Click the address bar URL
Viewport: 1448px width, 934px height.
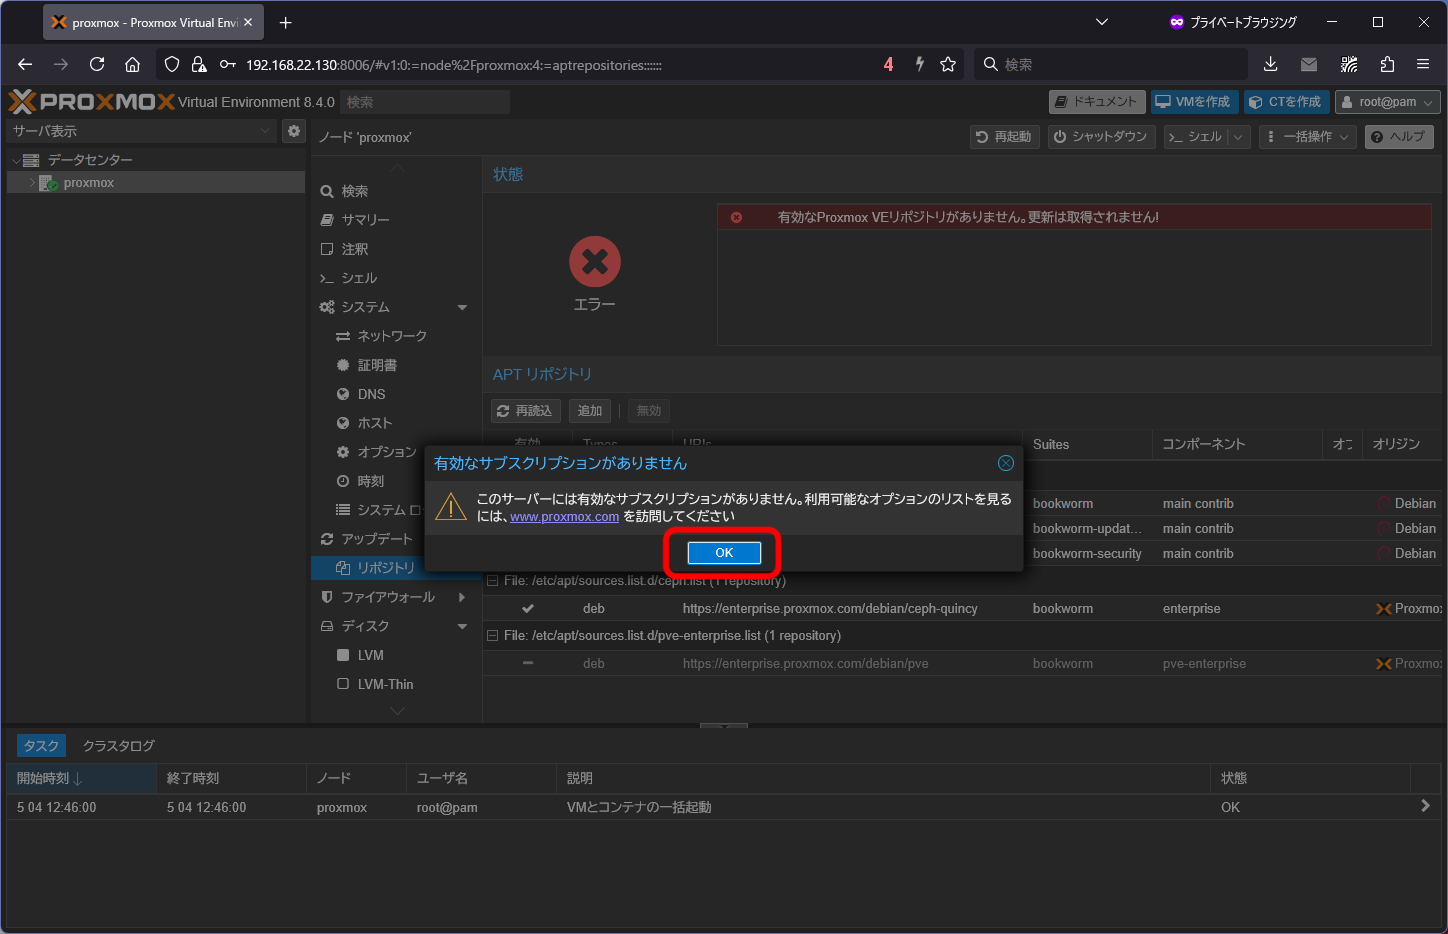454,65
